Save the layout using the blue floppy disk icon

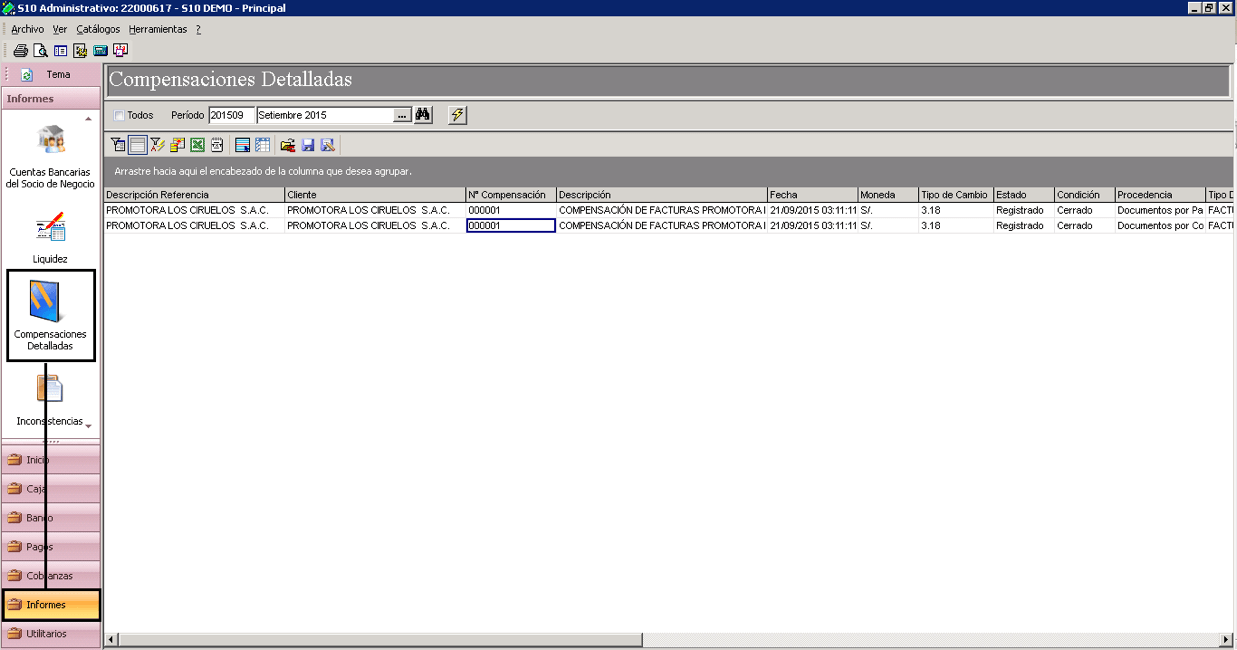coord(308,145)
